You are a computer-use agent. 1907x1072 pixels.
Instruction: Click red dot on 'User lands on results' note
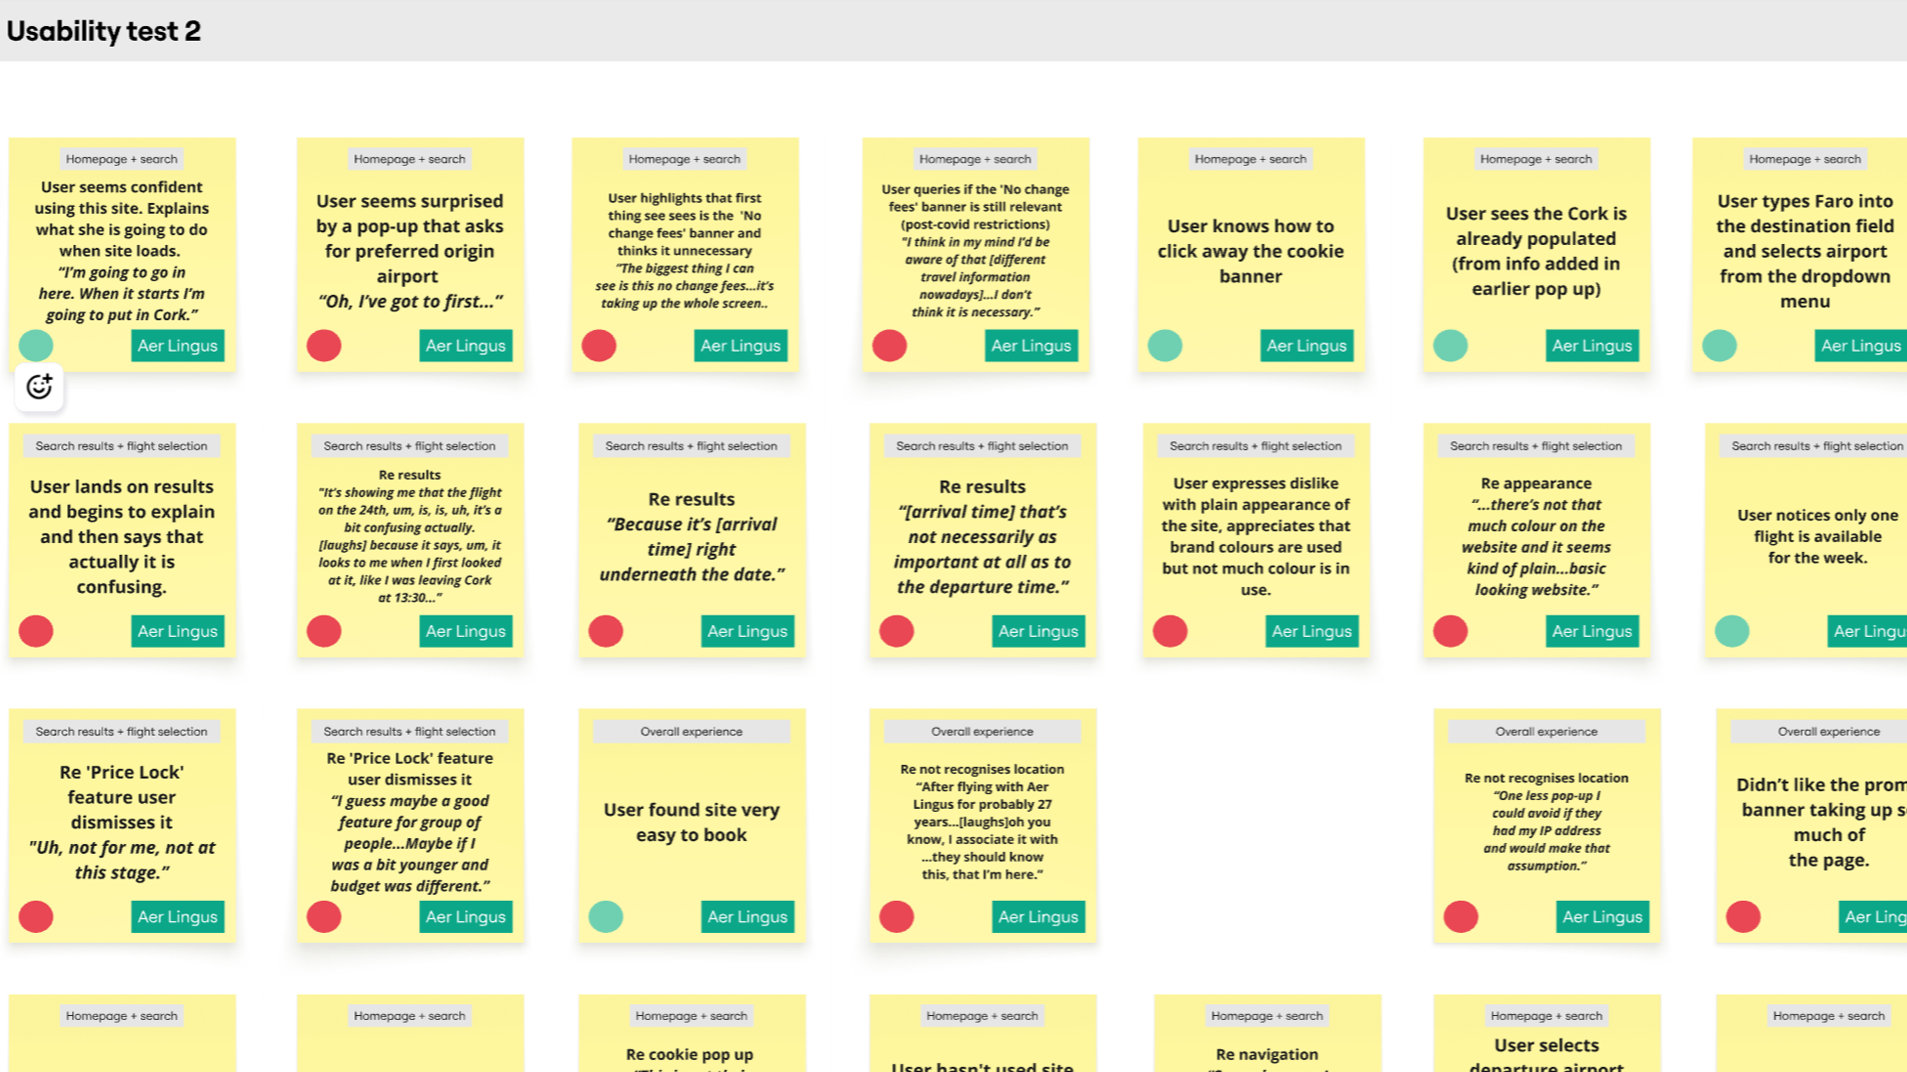[36, 631]
